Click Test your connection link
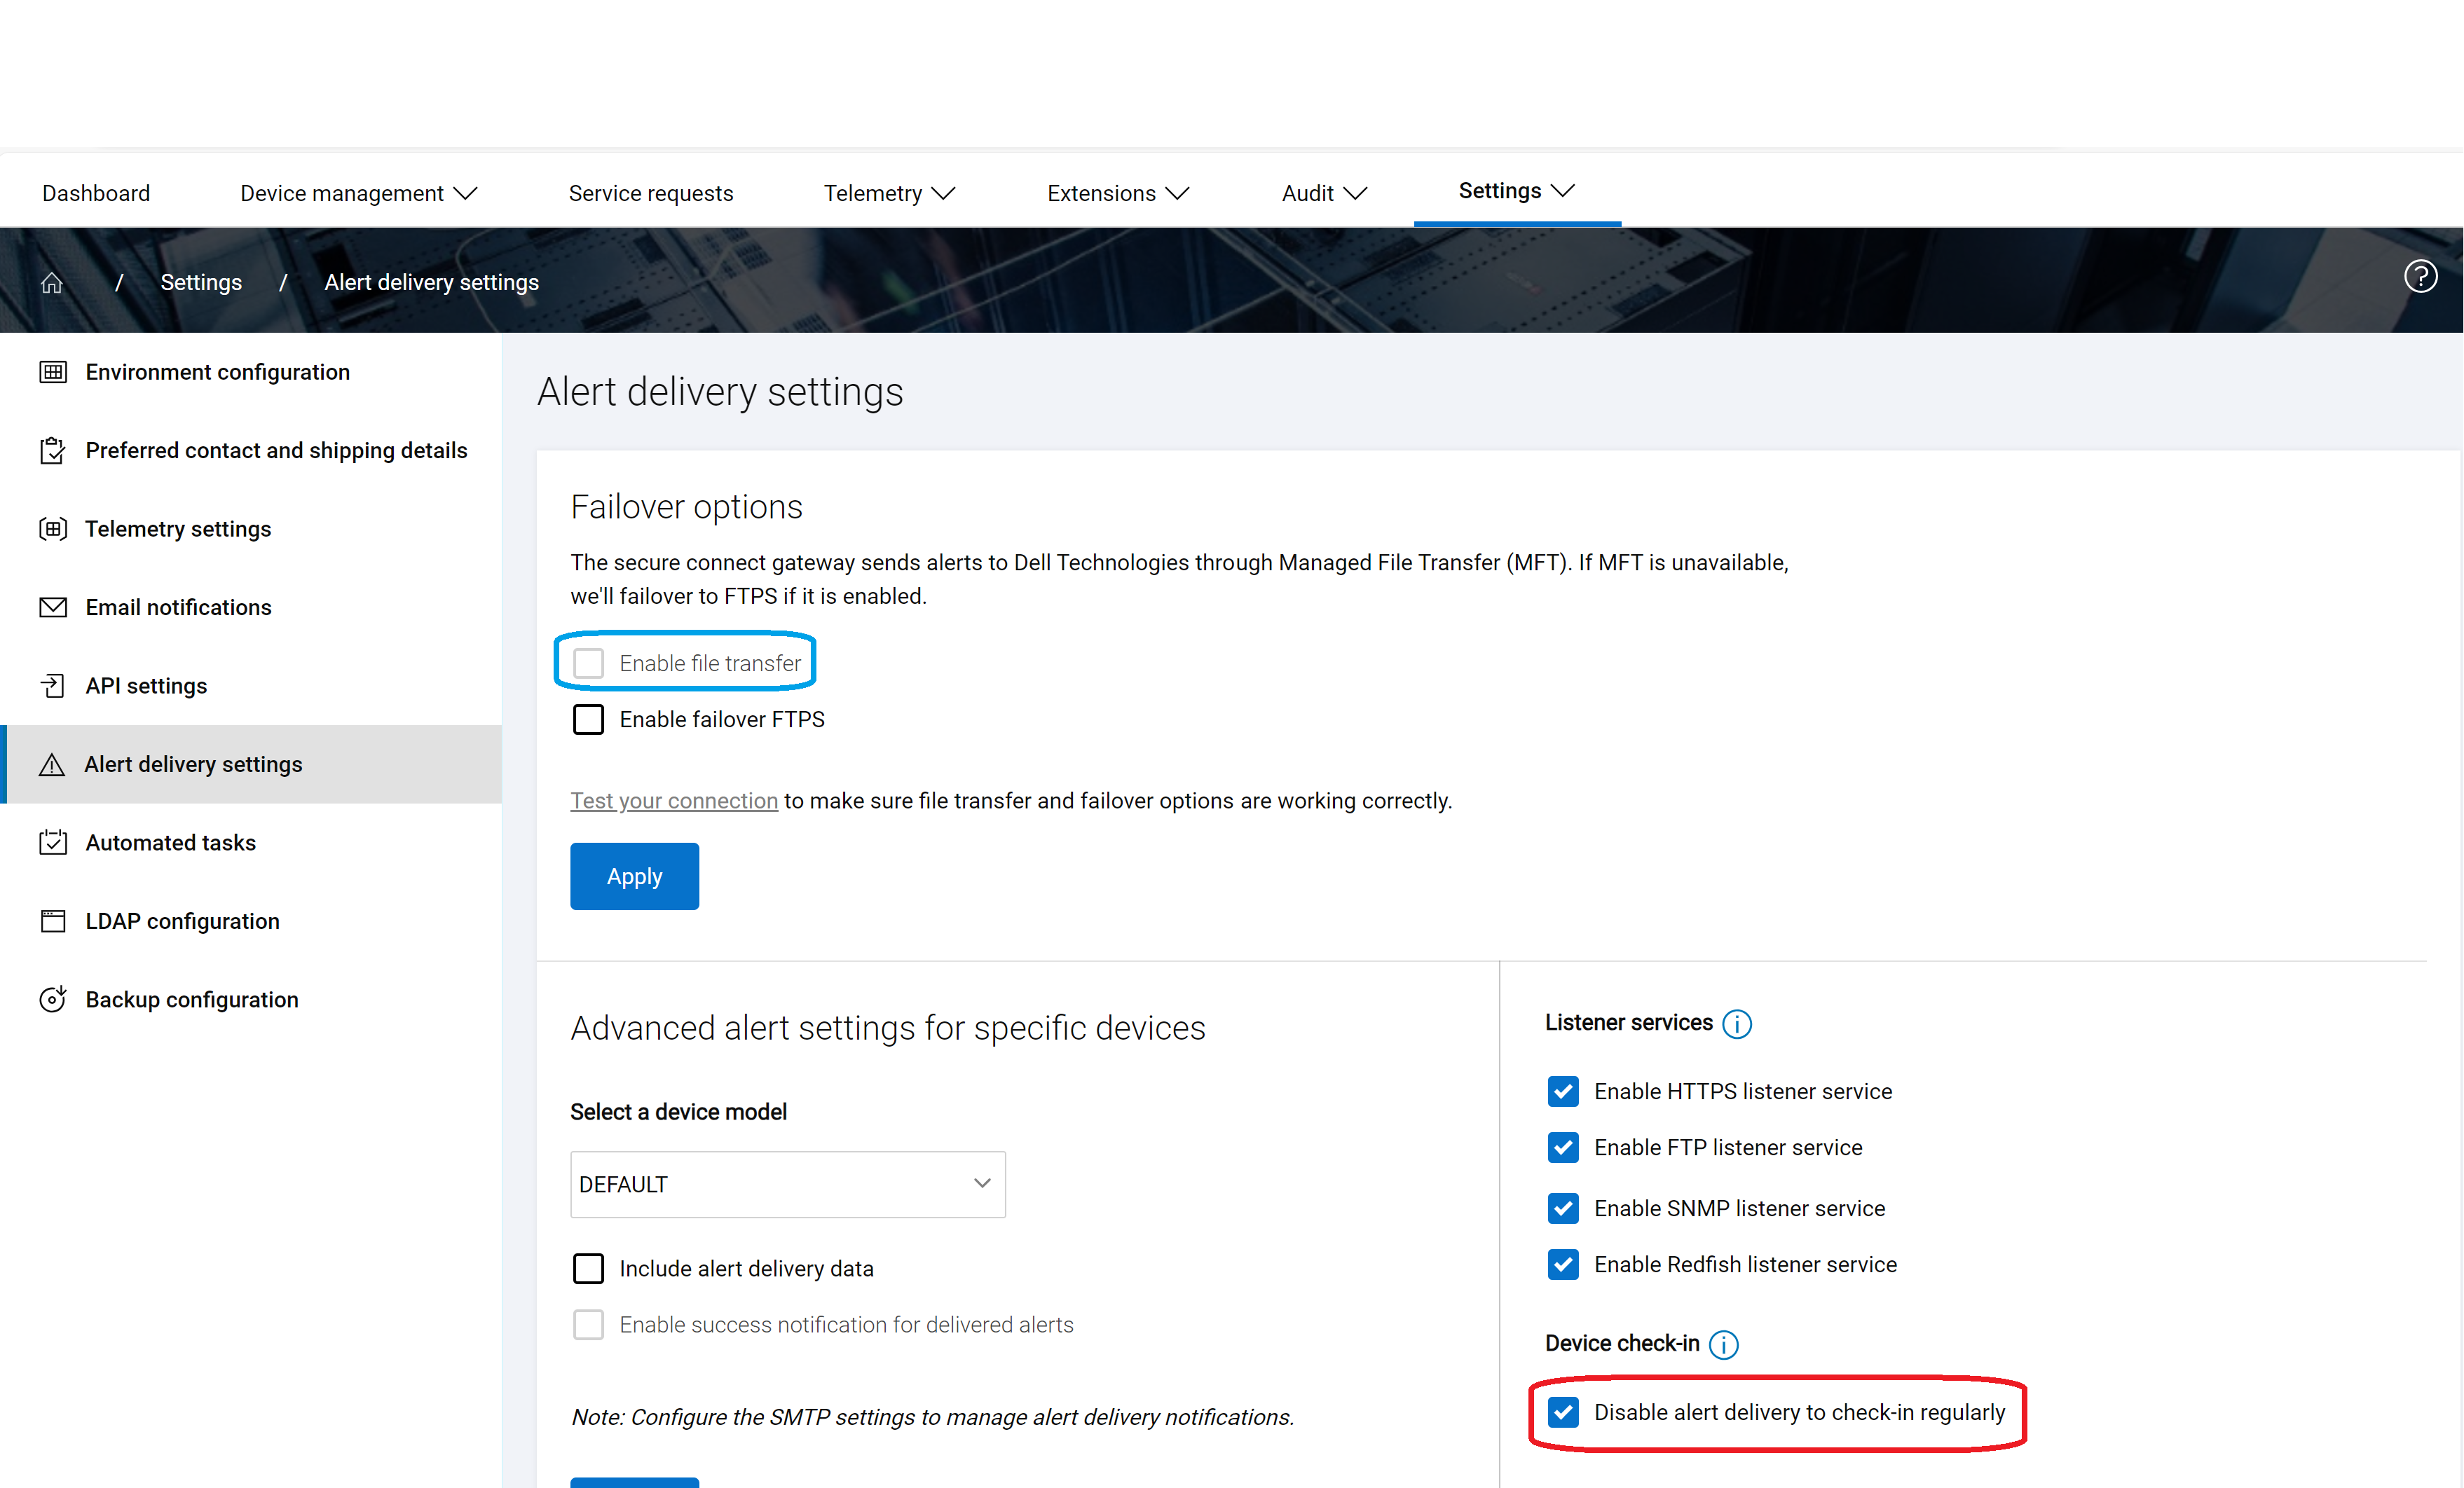This screenshot has height=1488, width=2464. [674, 801]
